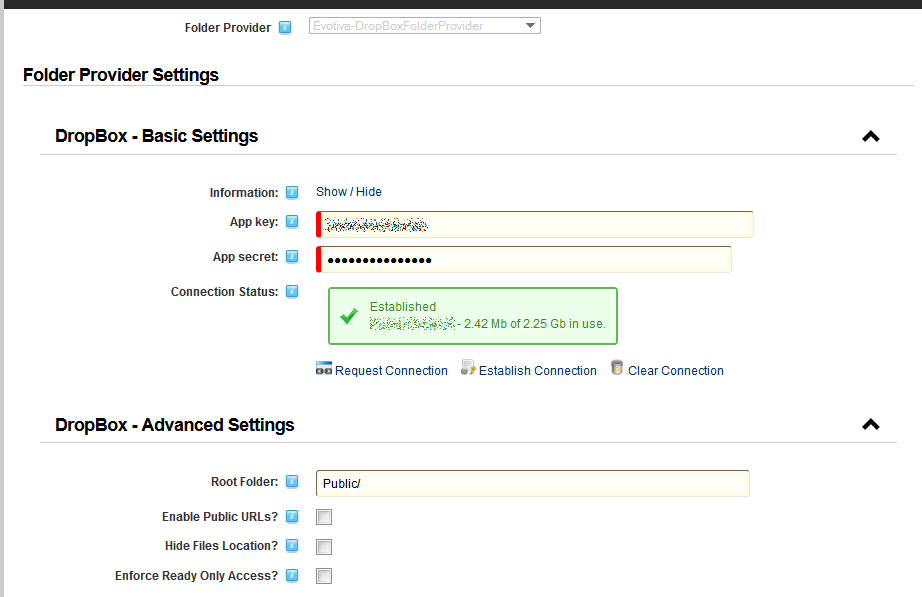Click the Enable Public URLs help icon

[x=292, y=516]
